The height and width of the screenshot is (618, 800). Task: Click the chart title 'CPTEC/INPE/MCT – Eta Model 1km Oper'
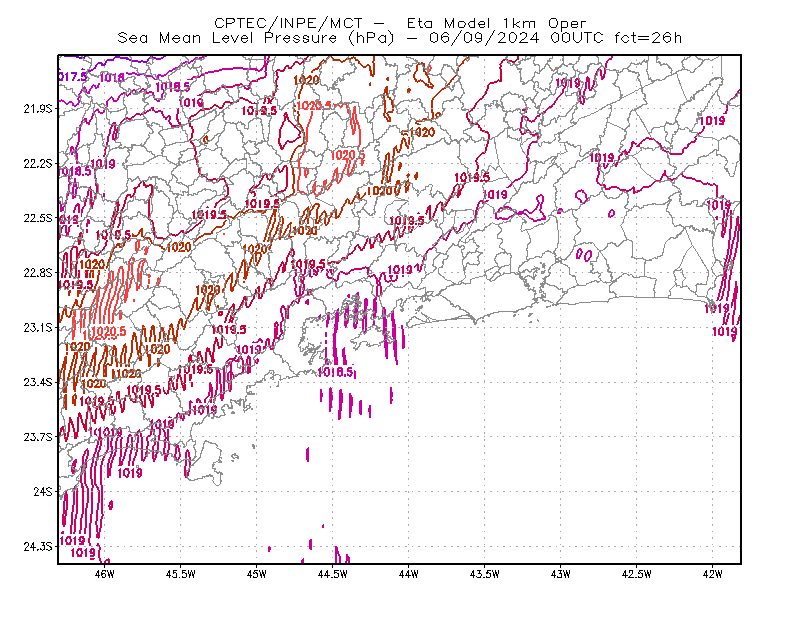pyautogui.click(x=400, y=23)
